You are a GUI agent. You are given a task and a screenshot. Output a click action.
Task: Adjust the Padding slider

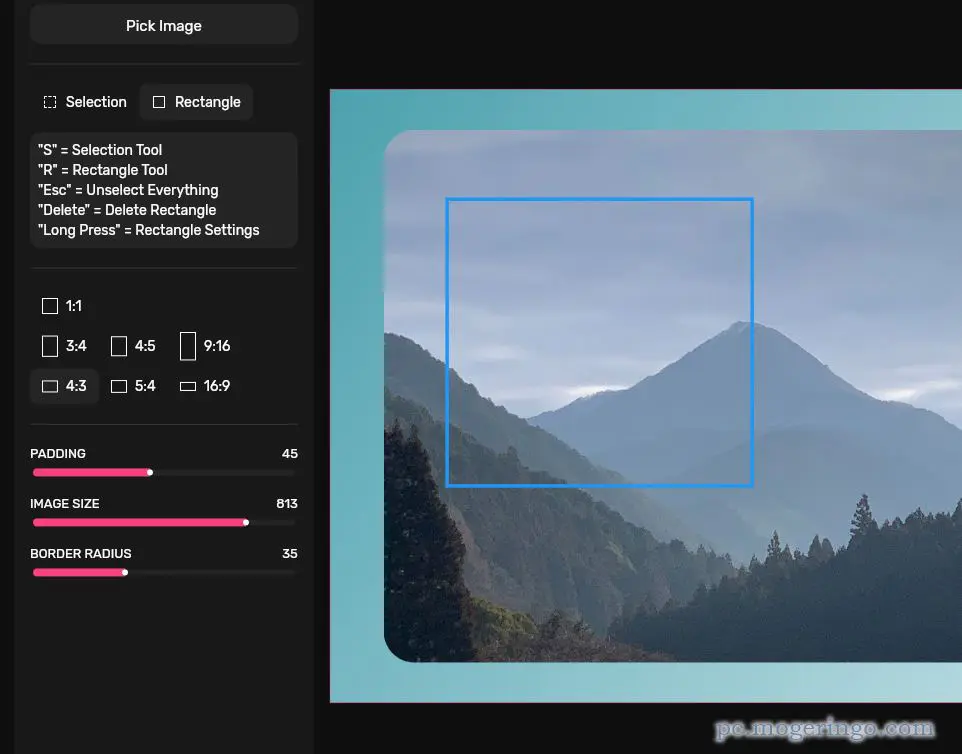click(x=164, y=472)
